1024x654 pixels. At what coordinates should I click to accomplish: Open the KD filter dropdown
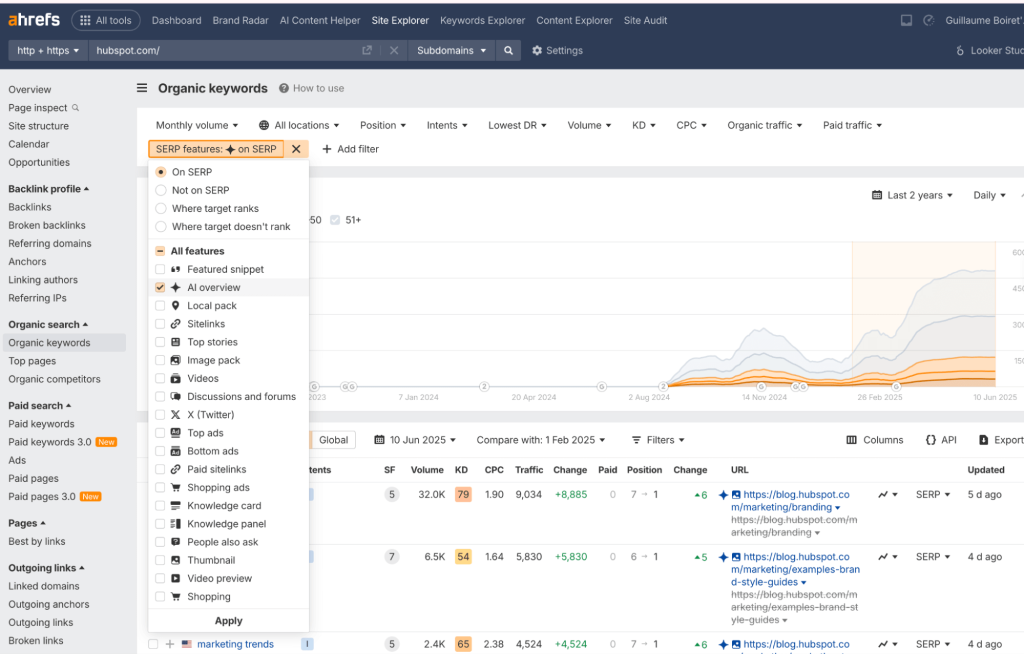click(x=643, y=125)
